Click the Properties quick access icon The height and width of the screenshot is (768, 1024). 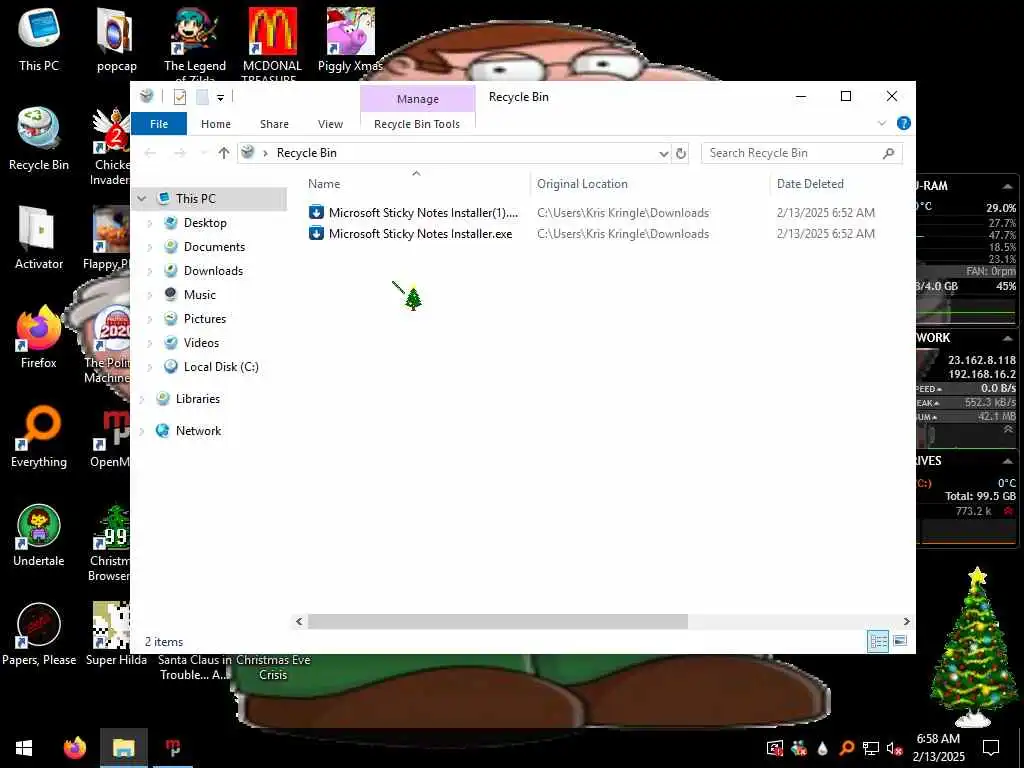pos(180,97)
